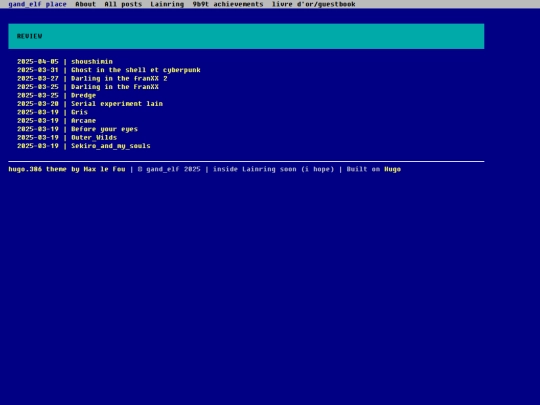Open the gand_elf place home link

tap(37, 4)
